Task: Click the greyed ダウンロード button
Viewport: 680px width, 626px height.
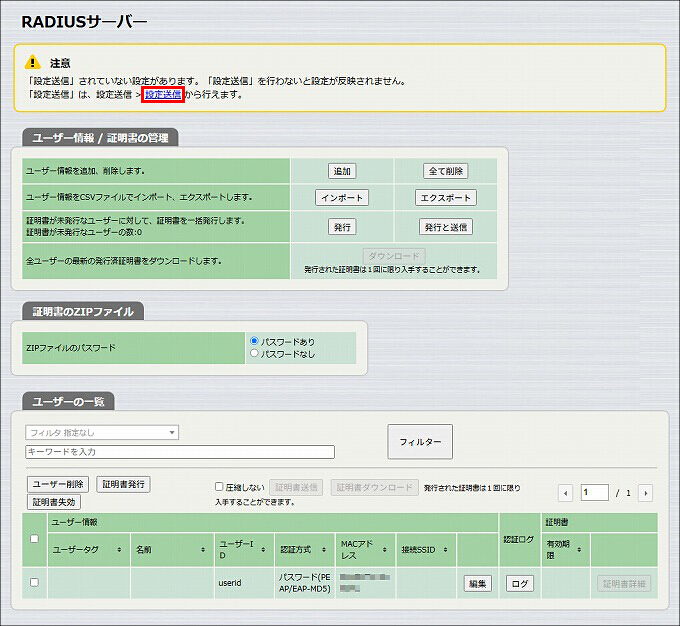Action: point(394,256)
